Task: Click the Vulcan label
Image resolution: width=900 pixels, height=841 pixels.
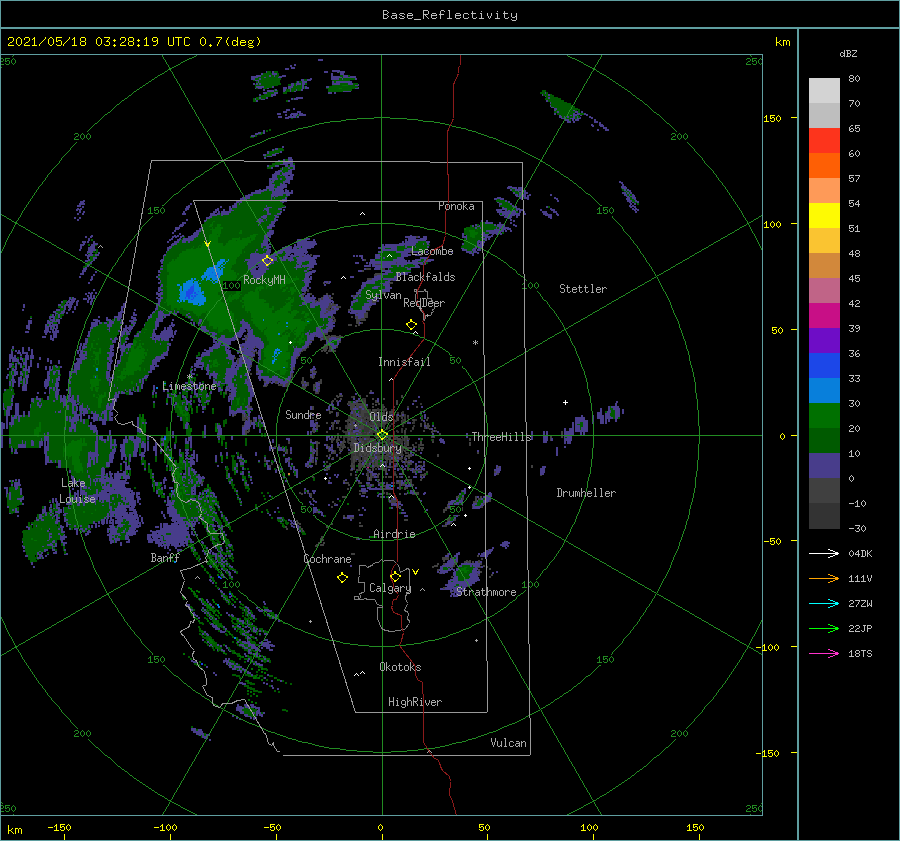Action: 508,743
